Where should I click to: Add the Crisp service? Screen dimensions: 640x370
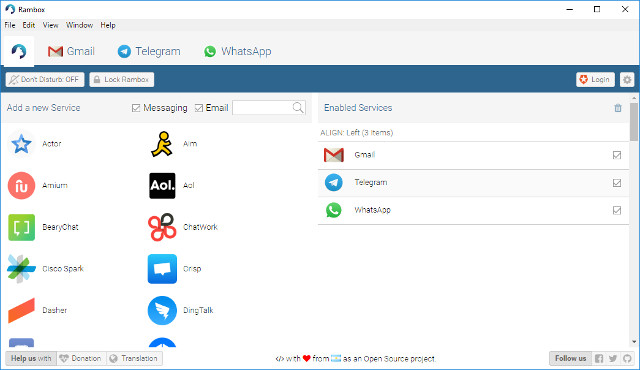tap(162, 269)
